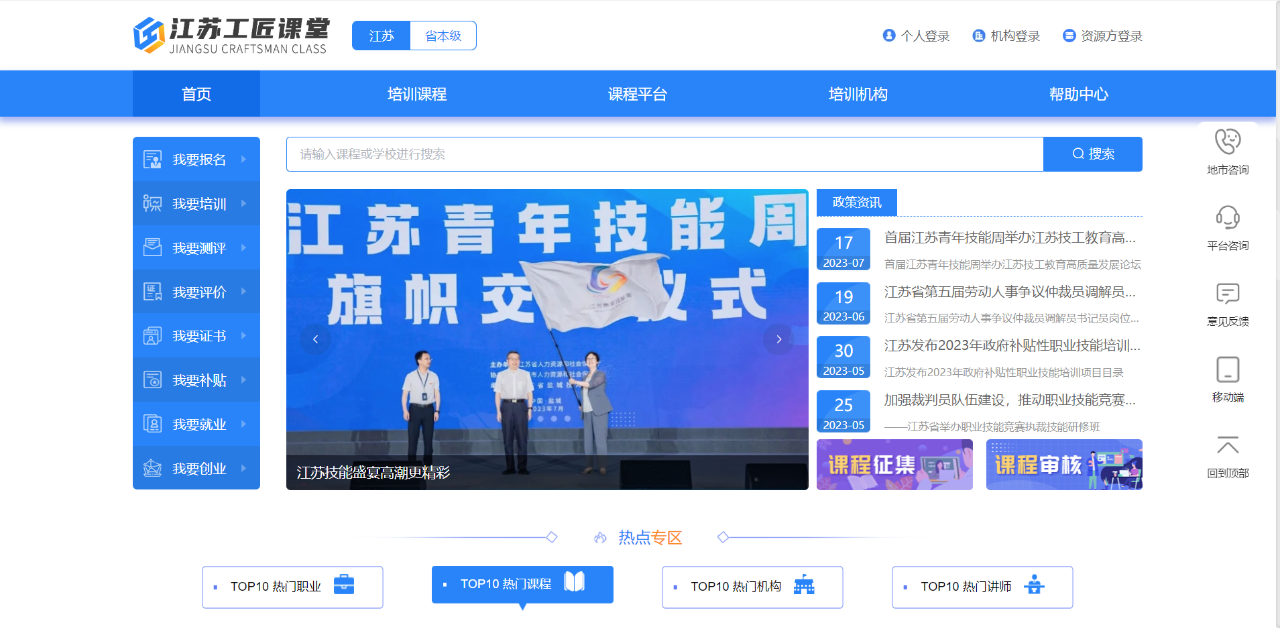Viewport: 1280px width, 628px height.
Task: Show the next carousel slide
Action: (778, 339)
